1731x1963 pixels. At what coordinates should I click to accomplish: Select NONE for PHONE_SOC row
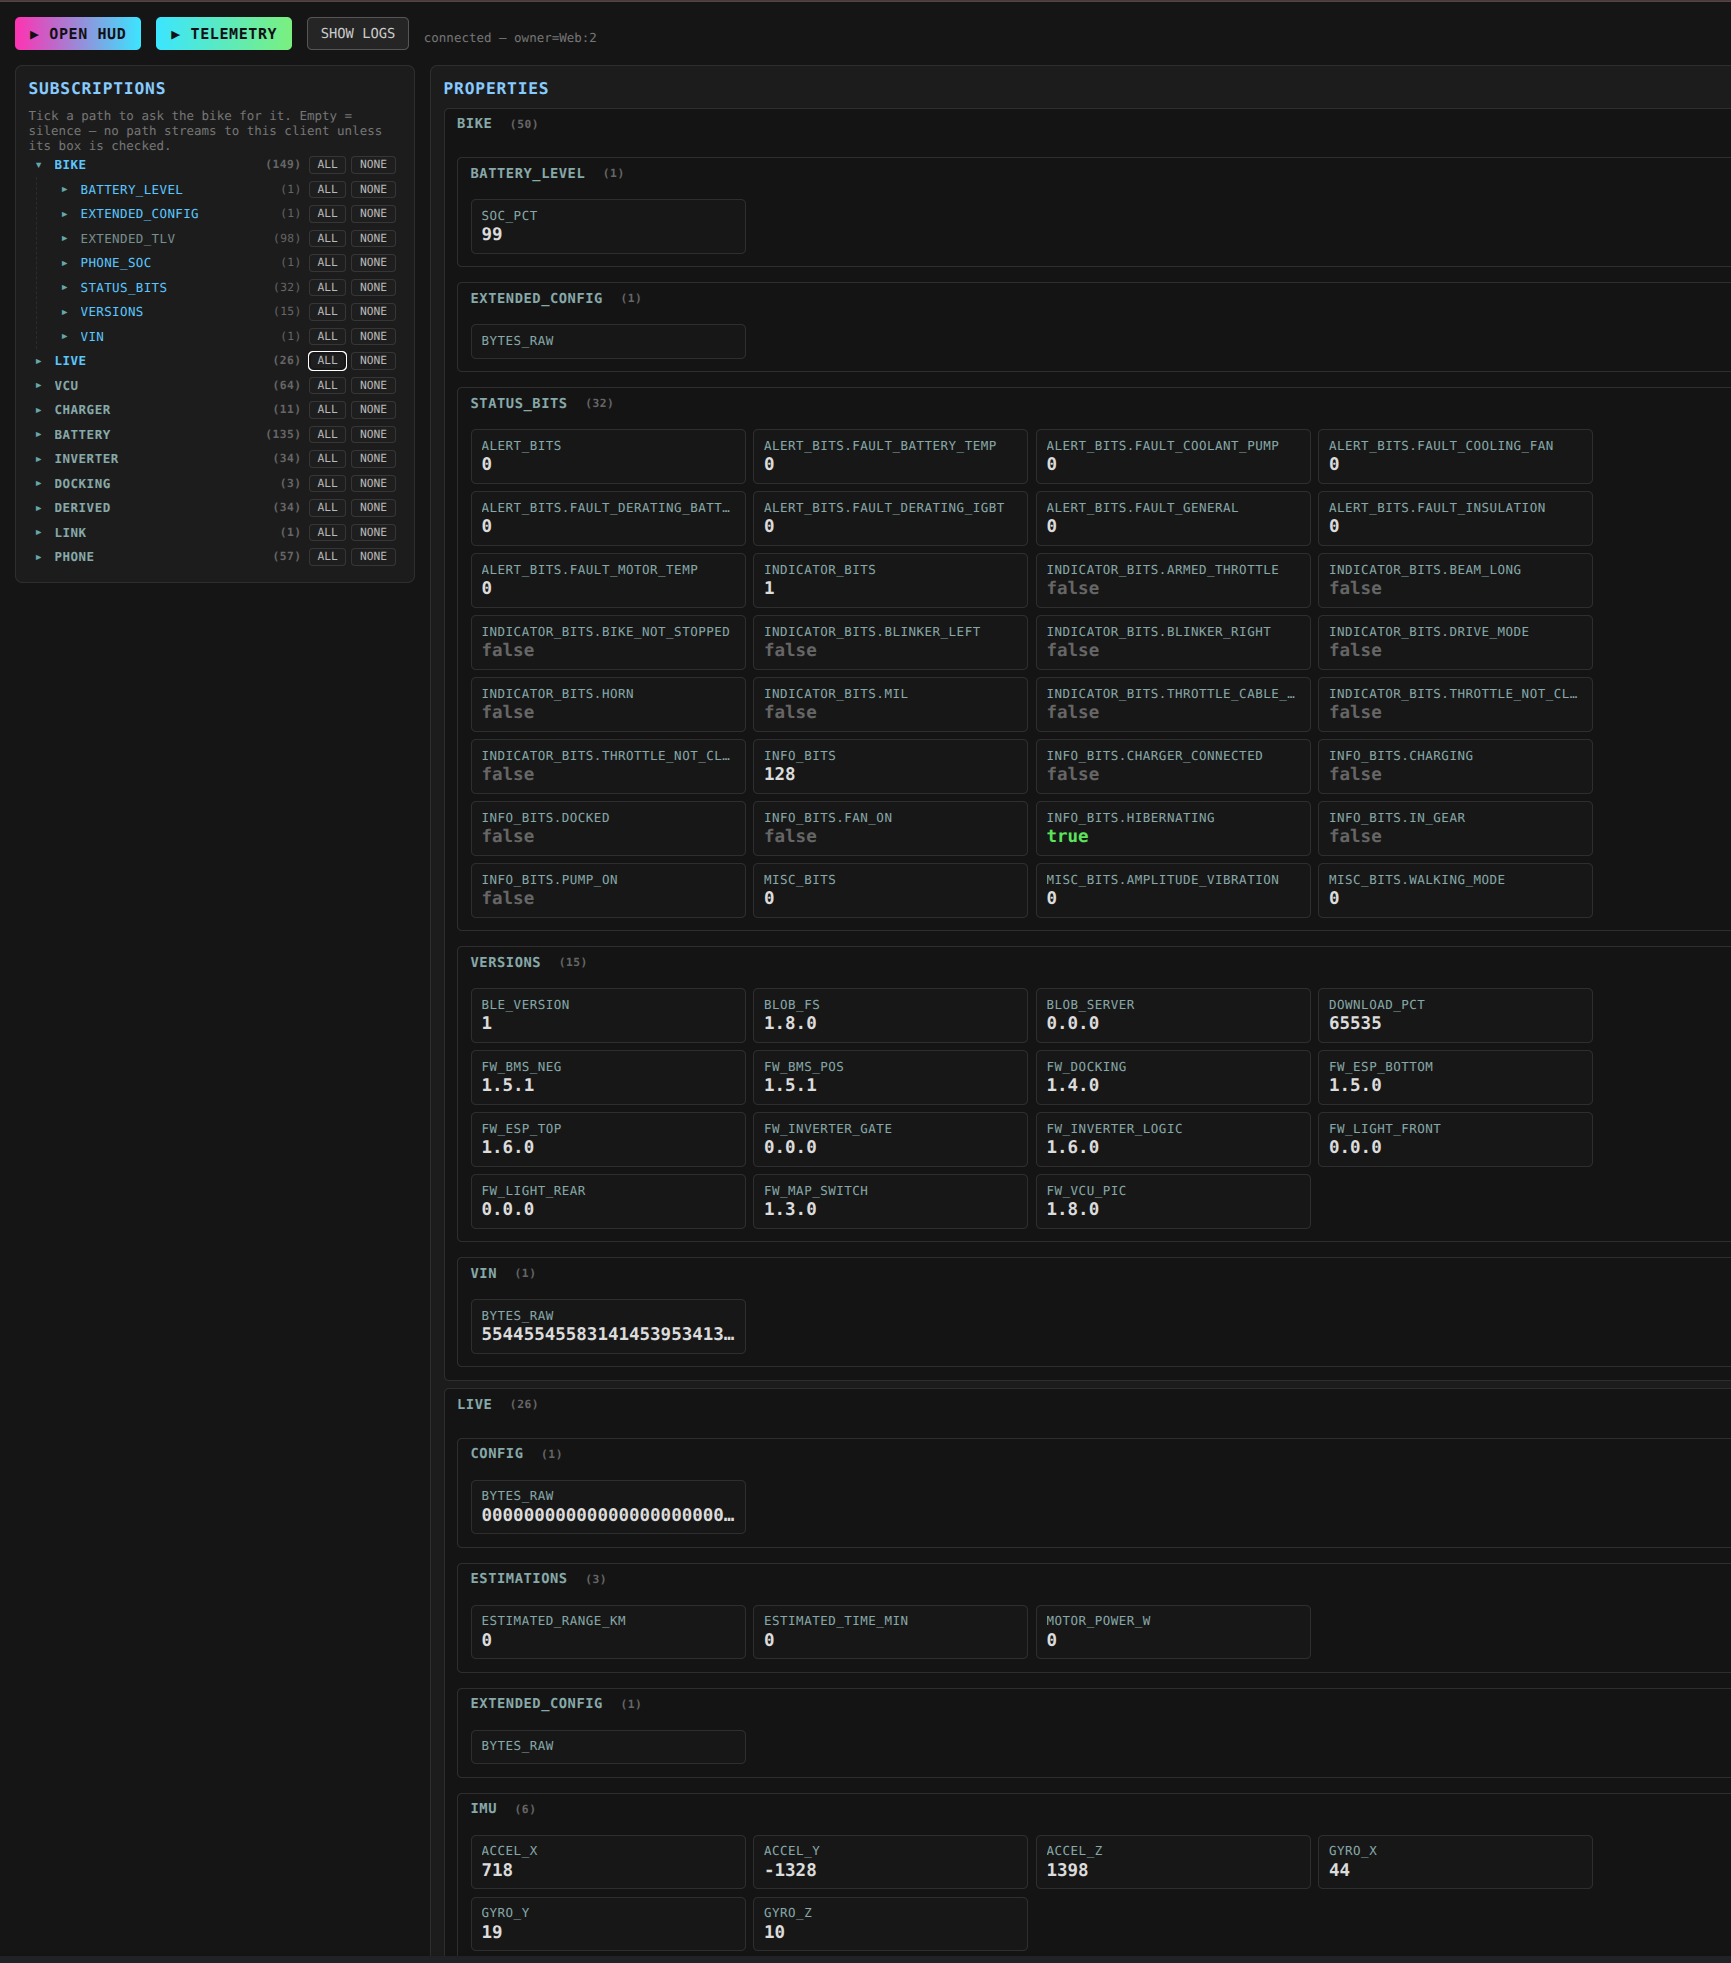click(x=373, y=263)
